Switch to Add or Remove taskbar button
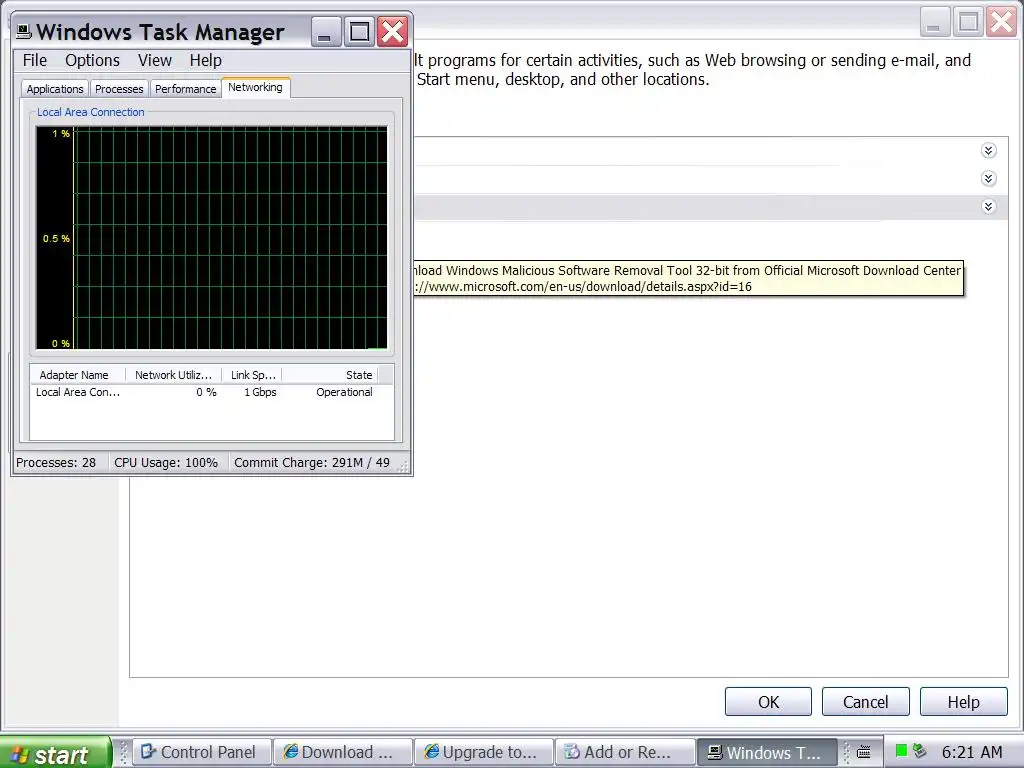Screen dimensions: 1024x768 pos(625,752)
